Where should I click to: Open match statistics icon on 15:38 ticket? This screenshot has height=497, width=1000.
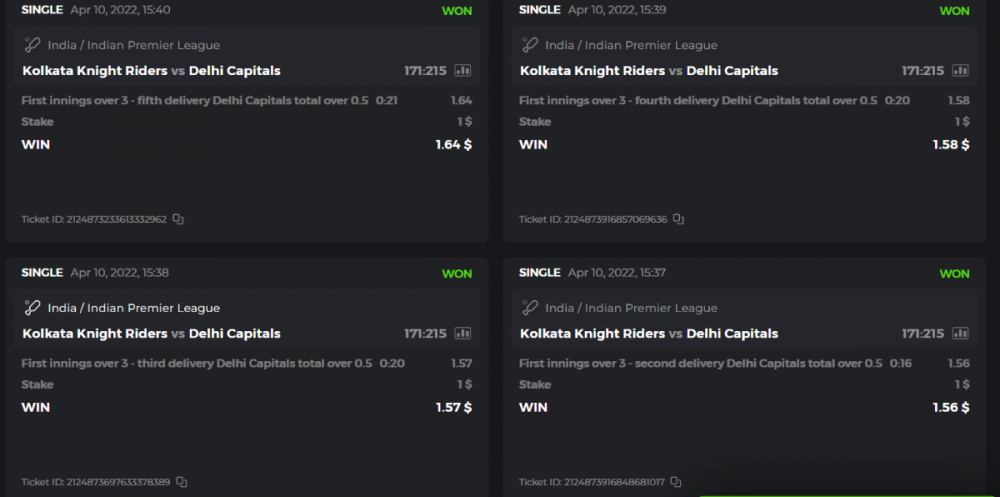coord(462,334)
